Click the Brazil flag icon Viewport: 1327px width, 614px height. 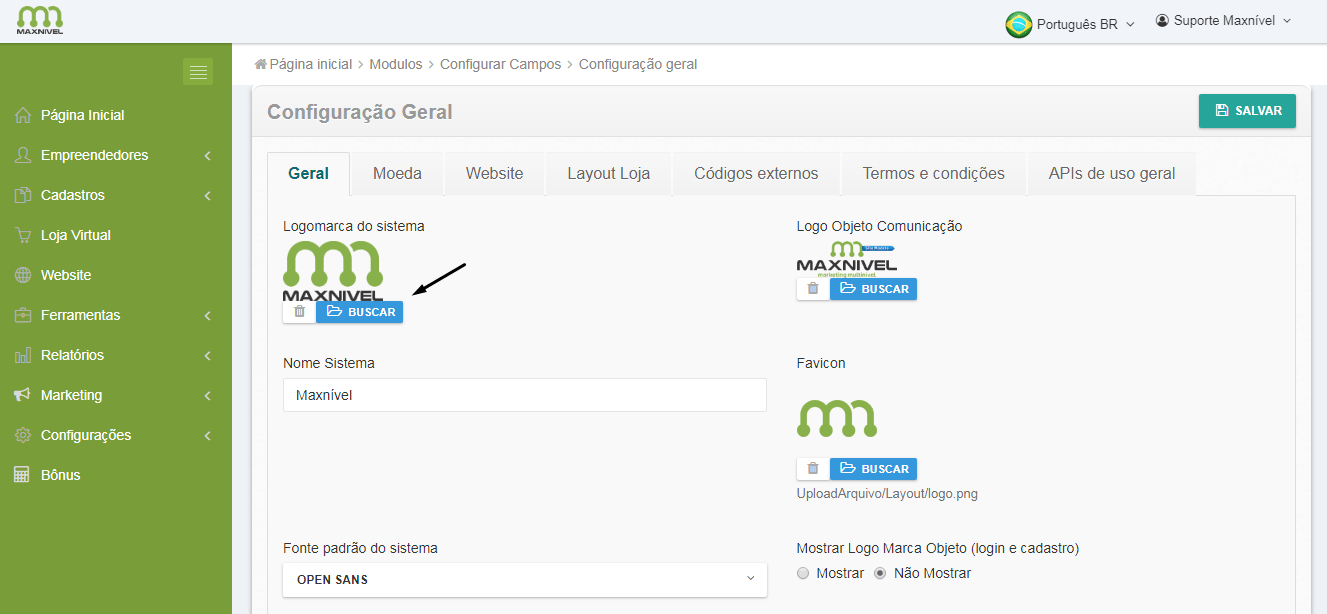point(1018,24)
